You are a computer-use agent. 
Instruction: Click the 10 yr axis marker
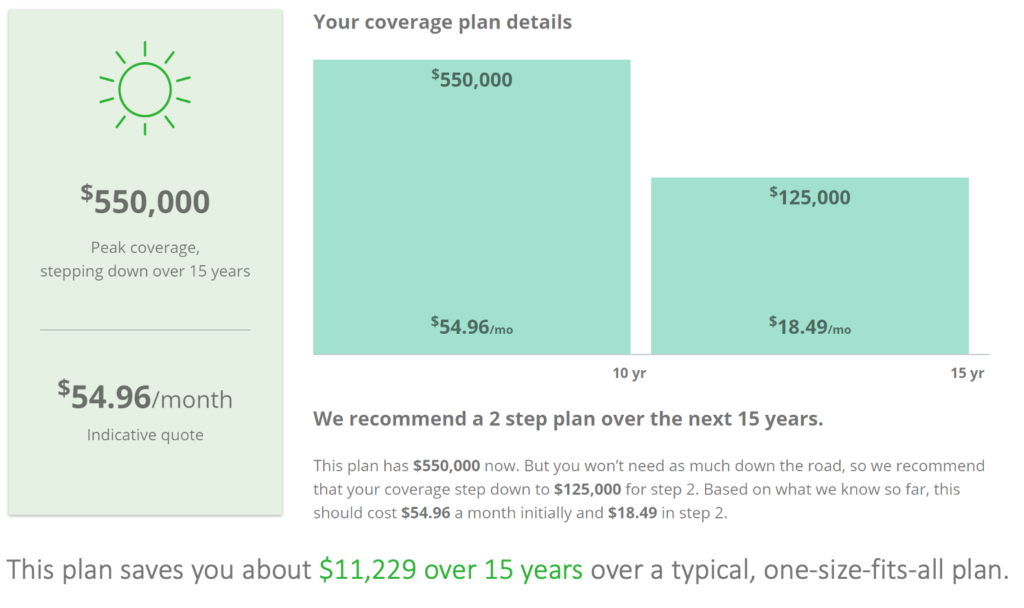point(629,373)
